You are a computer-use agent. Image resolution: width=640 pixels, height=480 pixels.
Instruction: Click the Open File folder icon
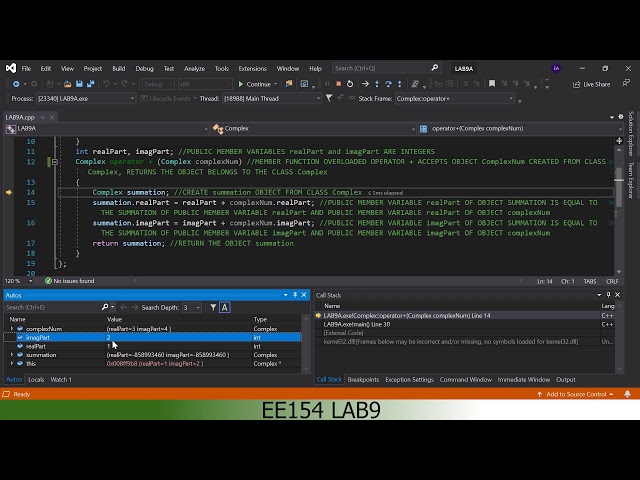pos(67,84)
